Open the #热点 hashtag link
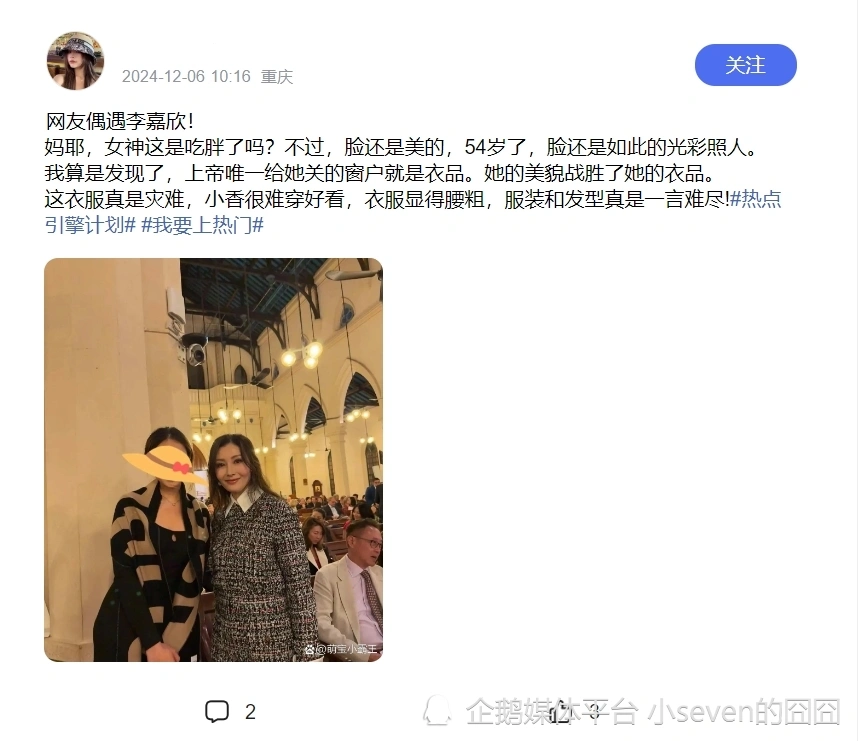This screenshot has width=860, height=741. [x=756, y=199]
